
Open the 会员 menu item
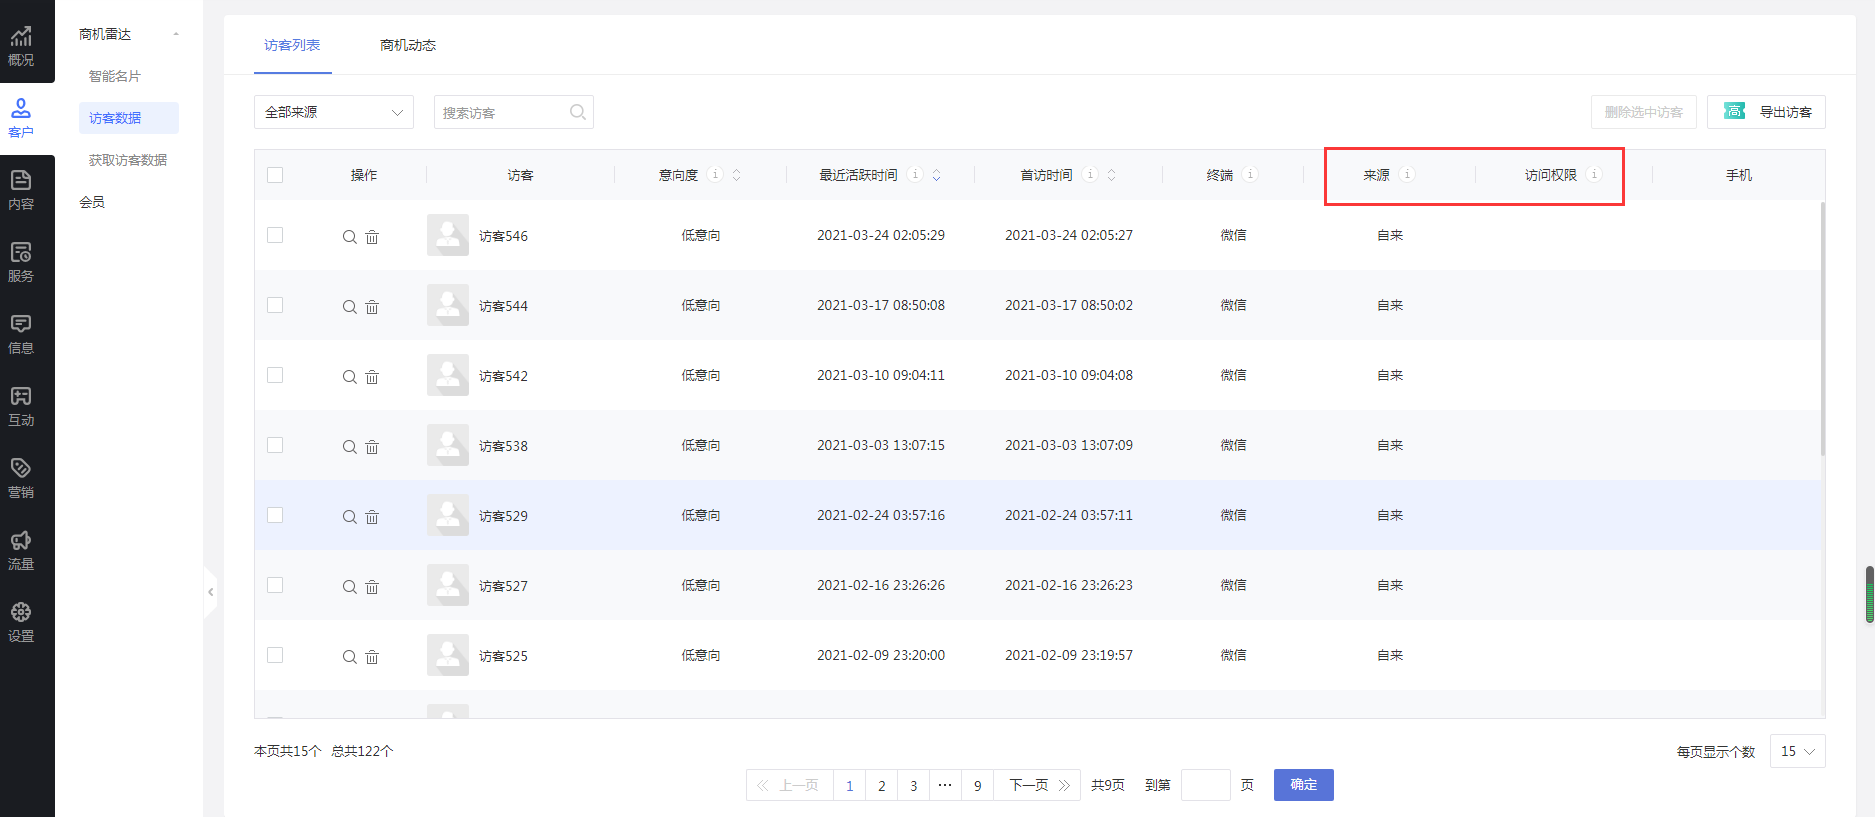point(92,202)
